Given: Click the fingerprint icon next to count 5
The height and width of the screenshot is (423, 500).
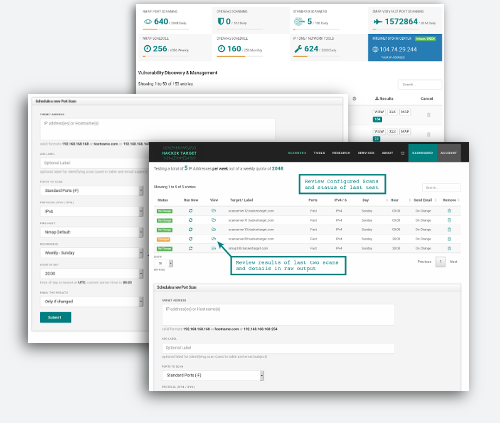Looking at the screenshot, I should pyautogui.click(x=299, y=22).
